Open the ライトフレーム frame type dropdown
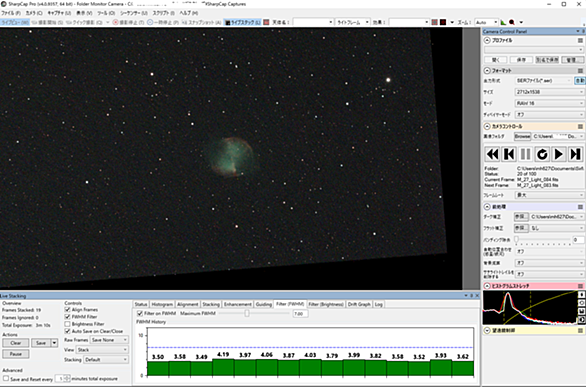Image resolution: width=586 pixels, height=387 pixels. (x=352, y=22)
